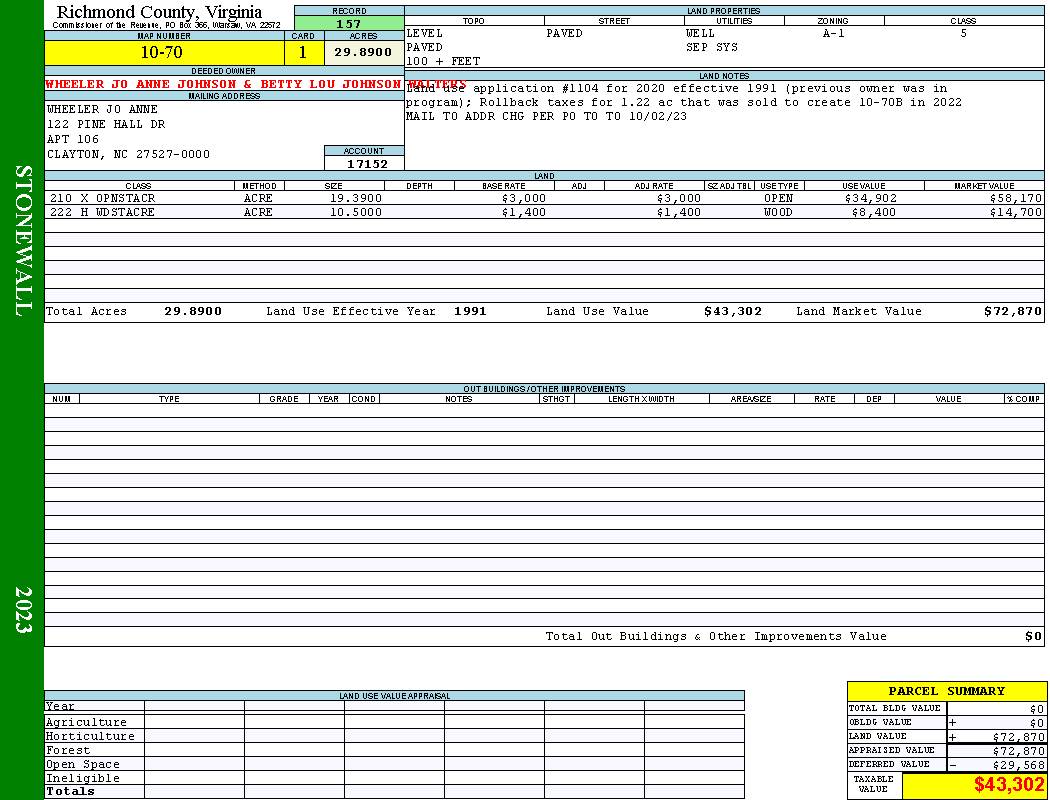Screen dimensions: 1050x800
Task: Select the 210 X OPNSTACR land row
Action: pos(544,198)
